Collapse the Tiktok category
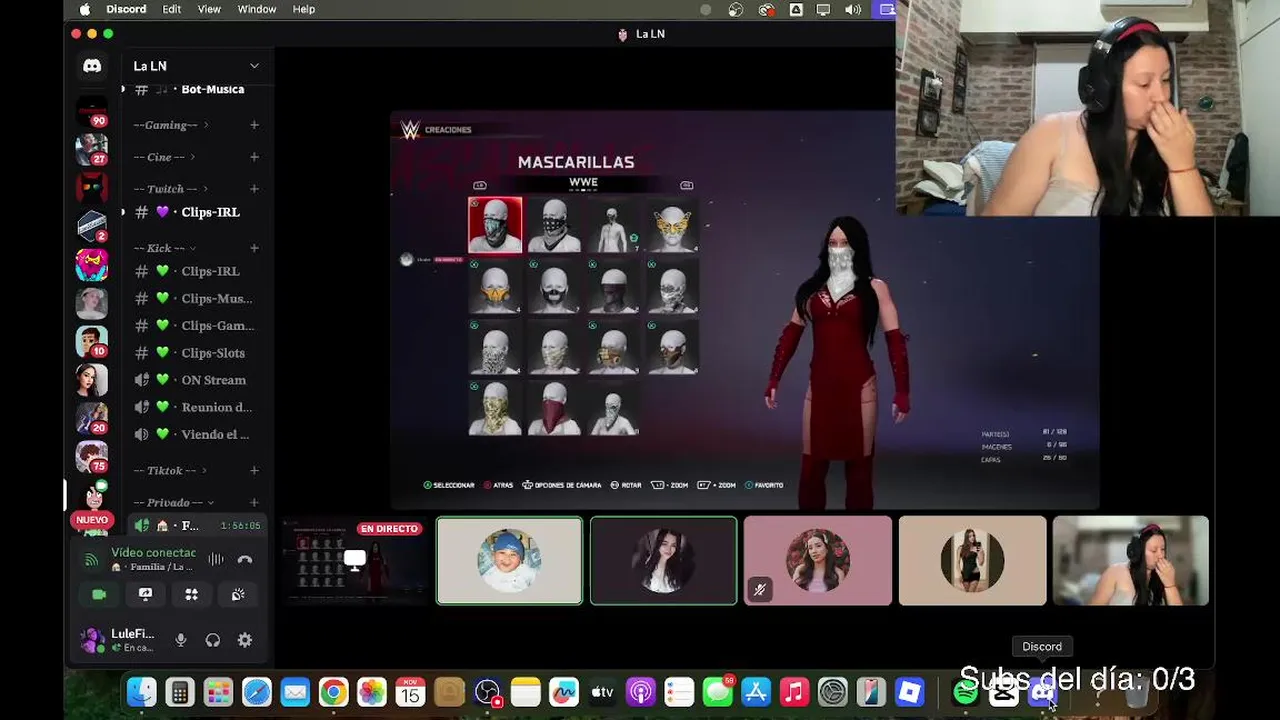This screenshot has width=1280, height=720. [169, 470]
